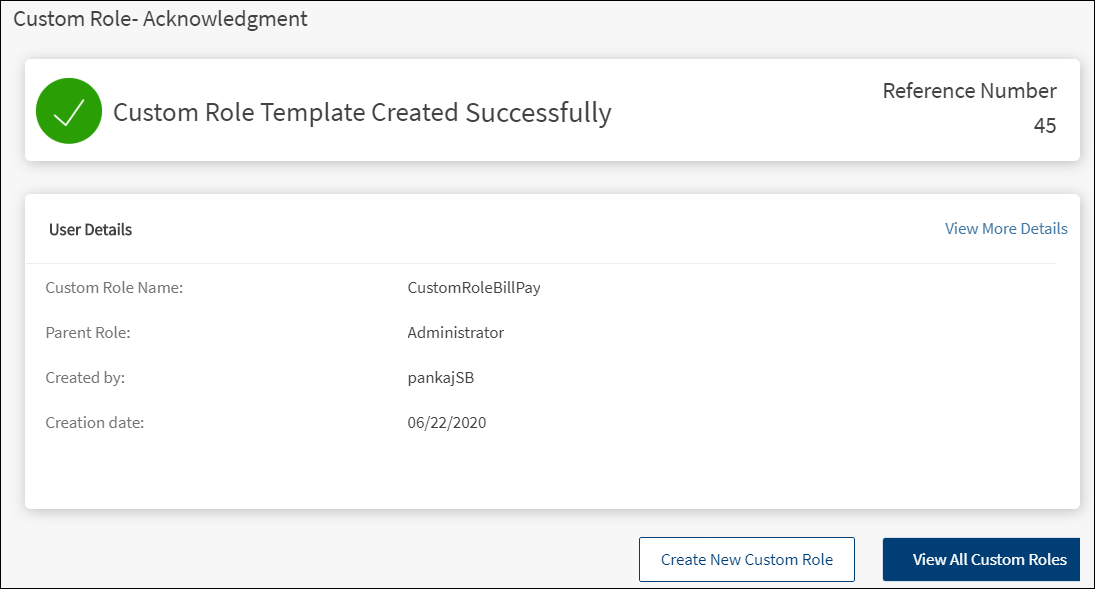Click the Reference Number label
Image resolution: width=1095 pixels, height=589 pixels.
coord(969,91)
